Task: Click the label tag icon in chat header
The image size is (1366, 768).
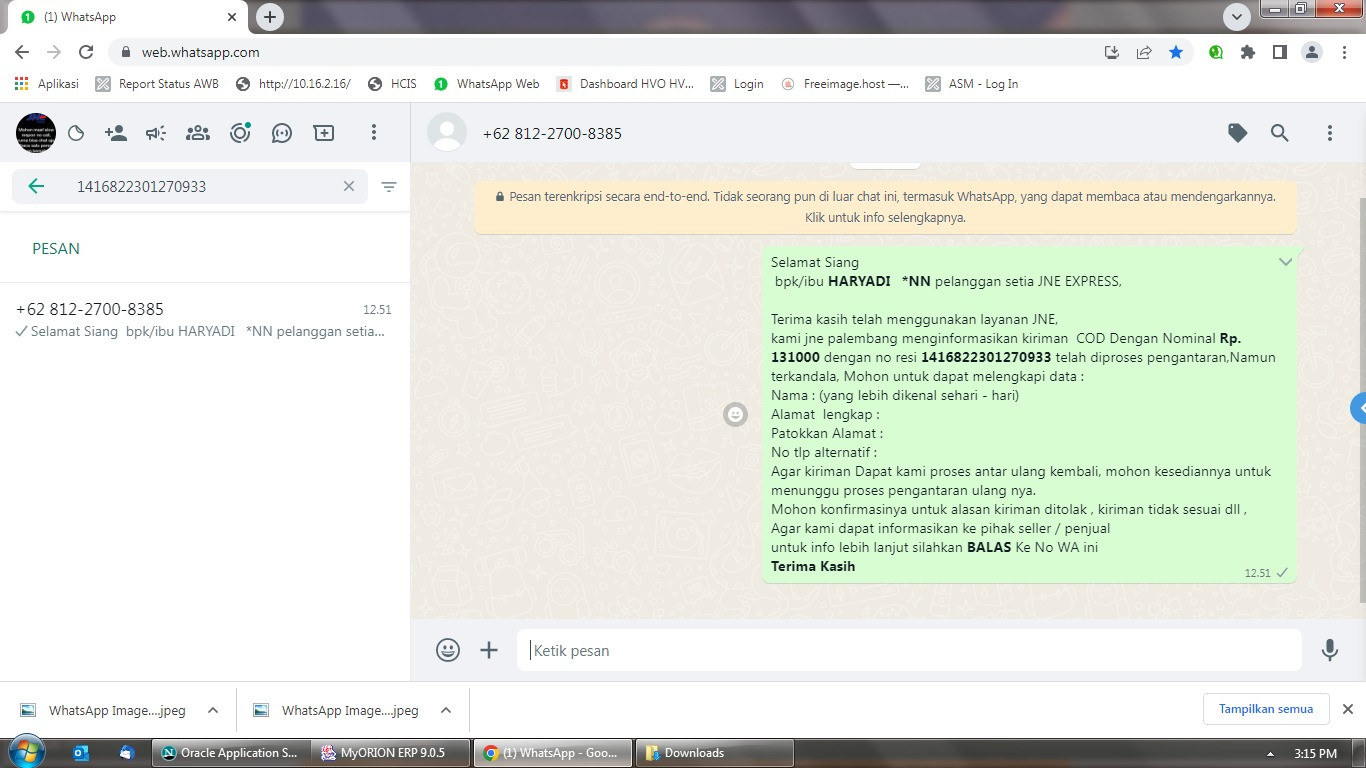Action: coord(1238,133)
